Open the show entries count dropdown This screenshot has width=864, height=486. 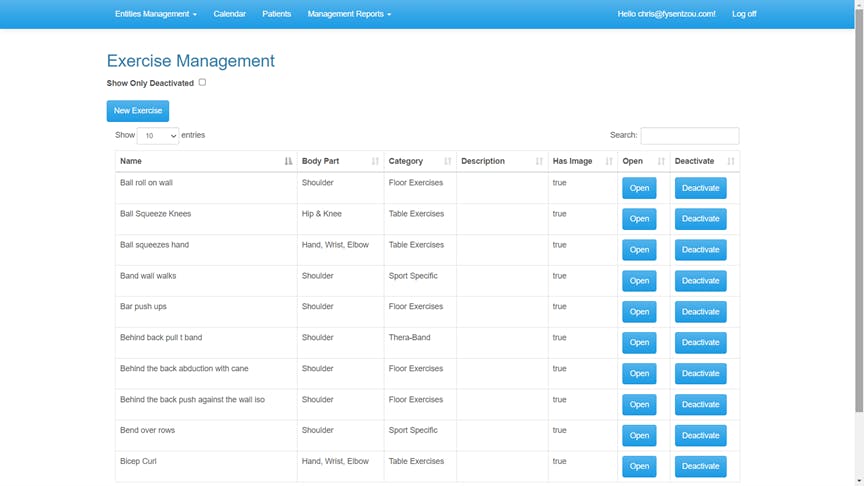(158, 136)
